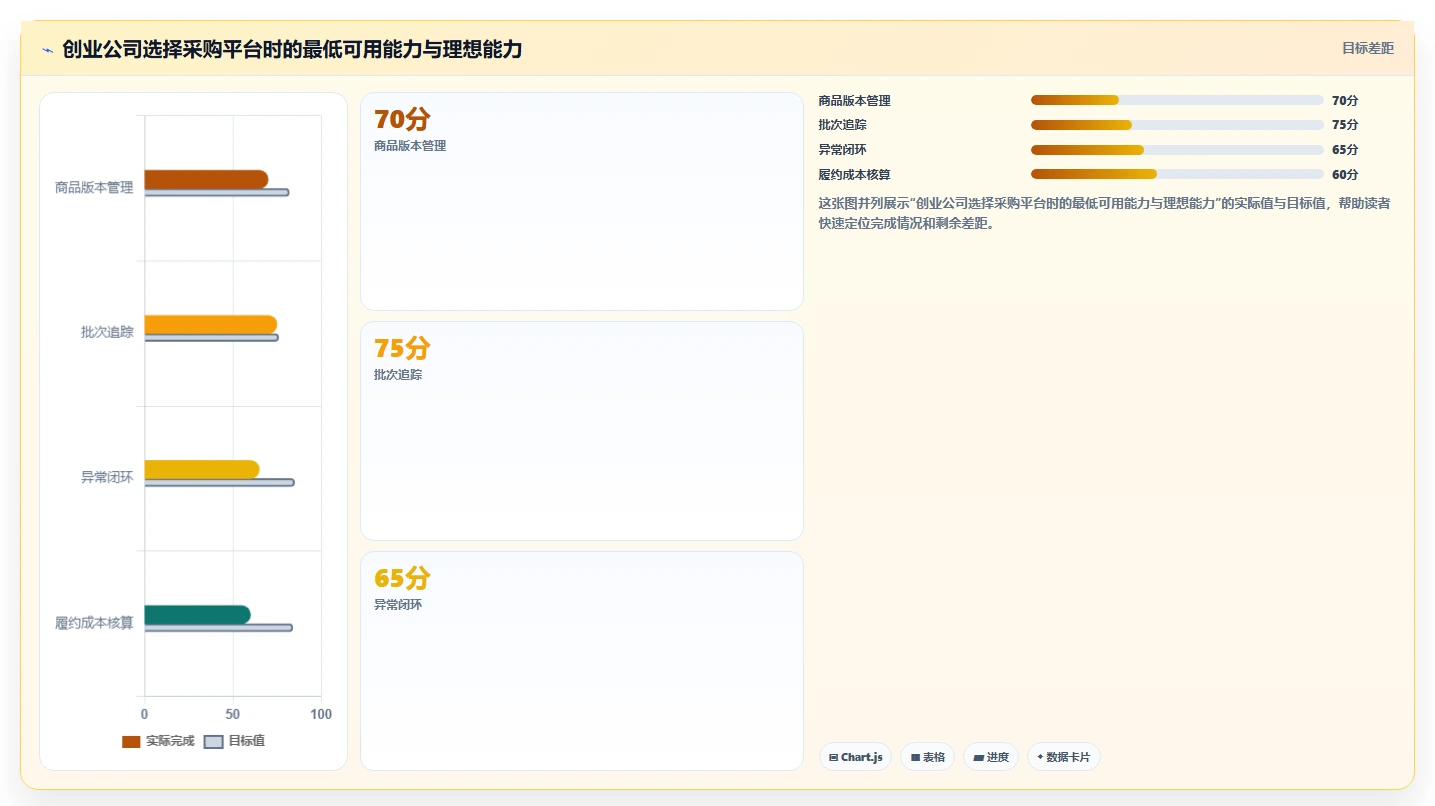The height and width of the screenshot is (806, 1435).
Task: Click the dashboard title text
Action: click(292, 49)
